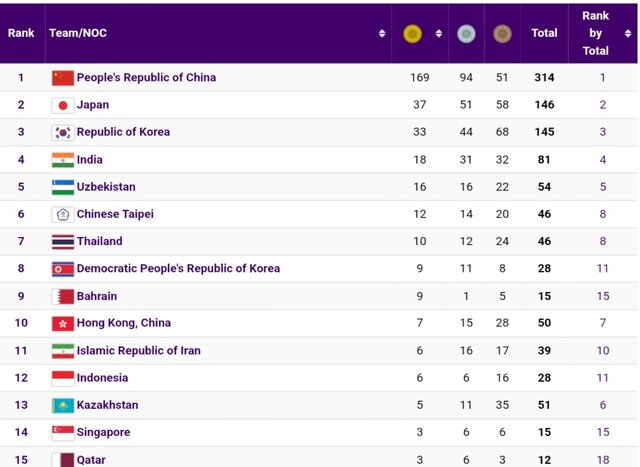Click the India flag icon
This screenshot has height=467, width=640.
click(x=62, y=160)
